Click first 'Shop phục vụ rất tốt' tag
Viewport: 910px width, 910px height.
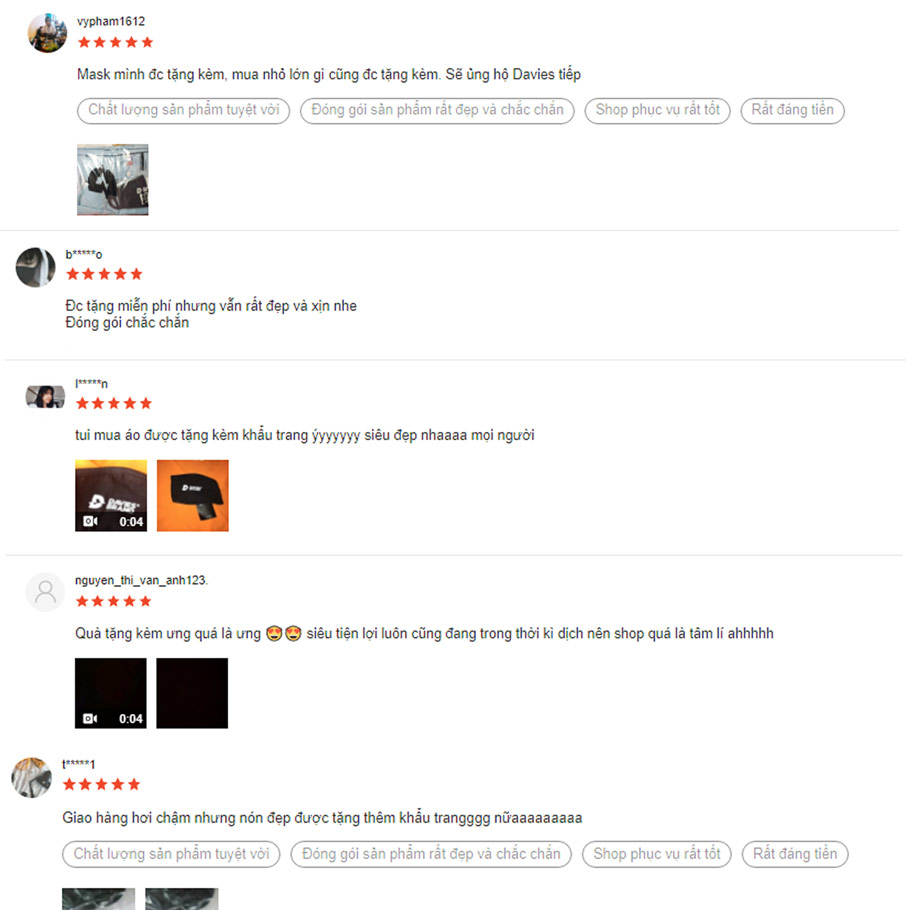[658, 110]
